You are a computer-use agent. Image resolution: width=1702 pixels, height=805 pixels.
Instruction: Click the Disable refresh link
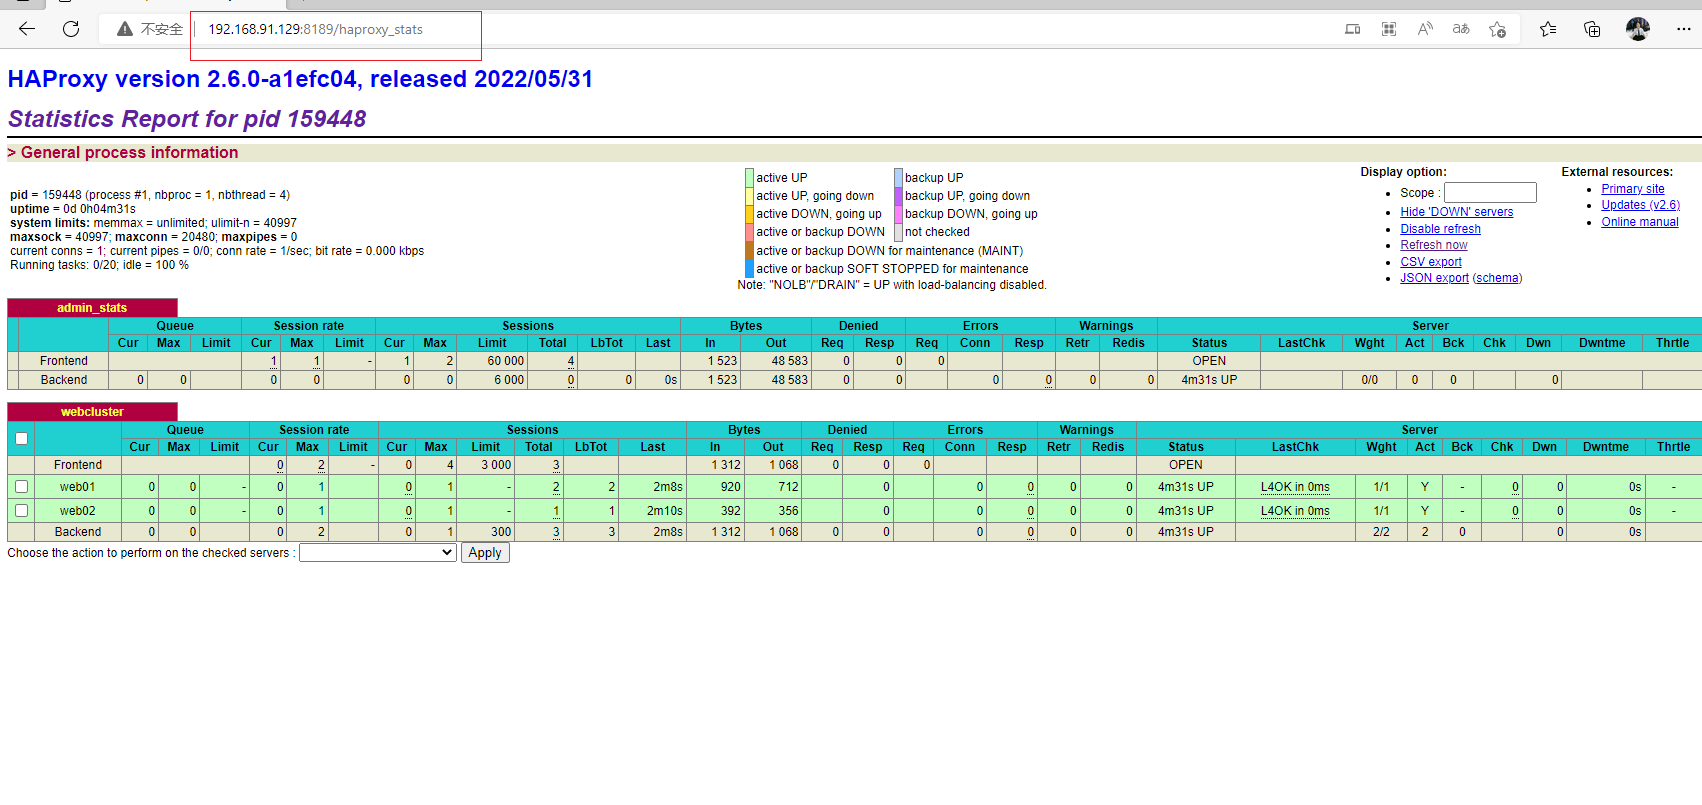click(1440, 229)
